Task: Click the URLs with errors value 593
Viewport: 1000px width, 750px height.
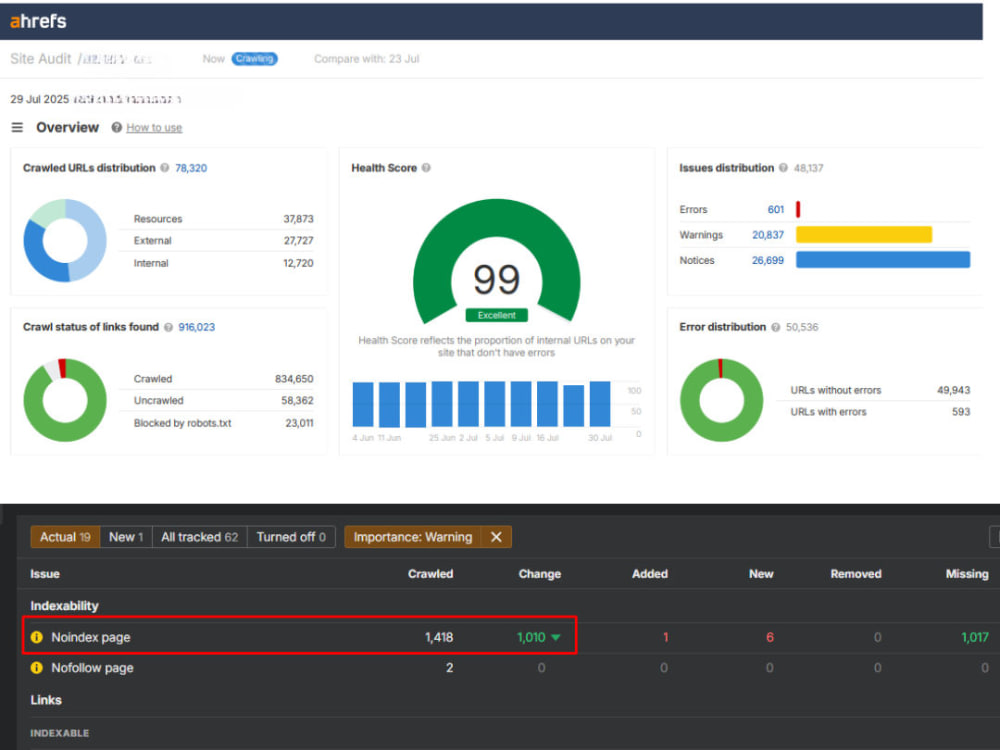Action: click(x=961, y=412)
